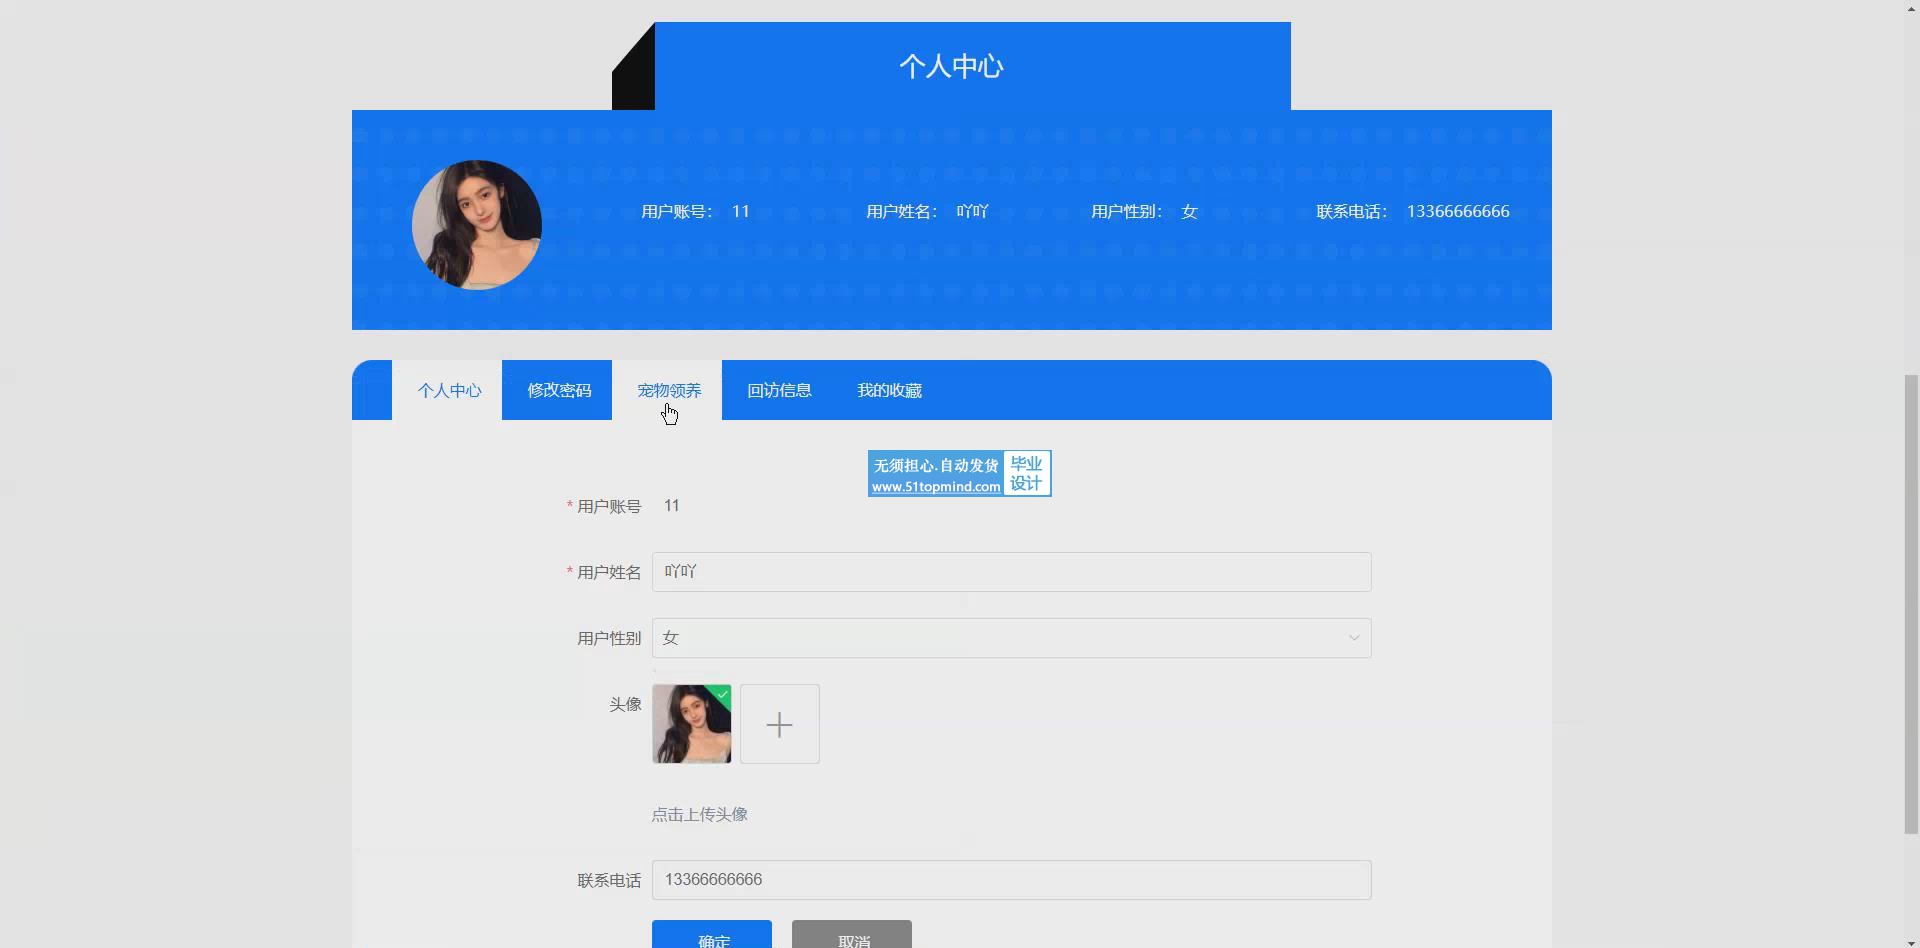1920x948 pixels.
Task: Click the circular profile photo in header
Action: pyautogui.click(x=477, y=225)
